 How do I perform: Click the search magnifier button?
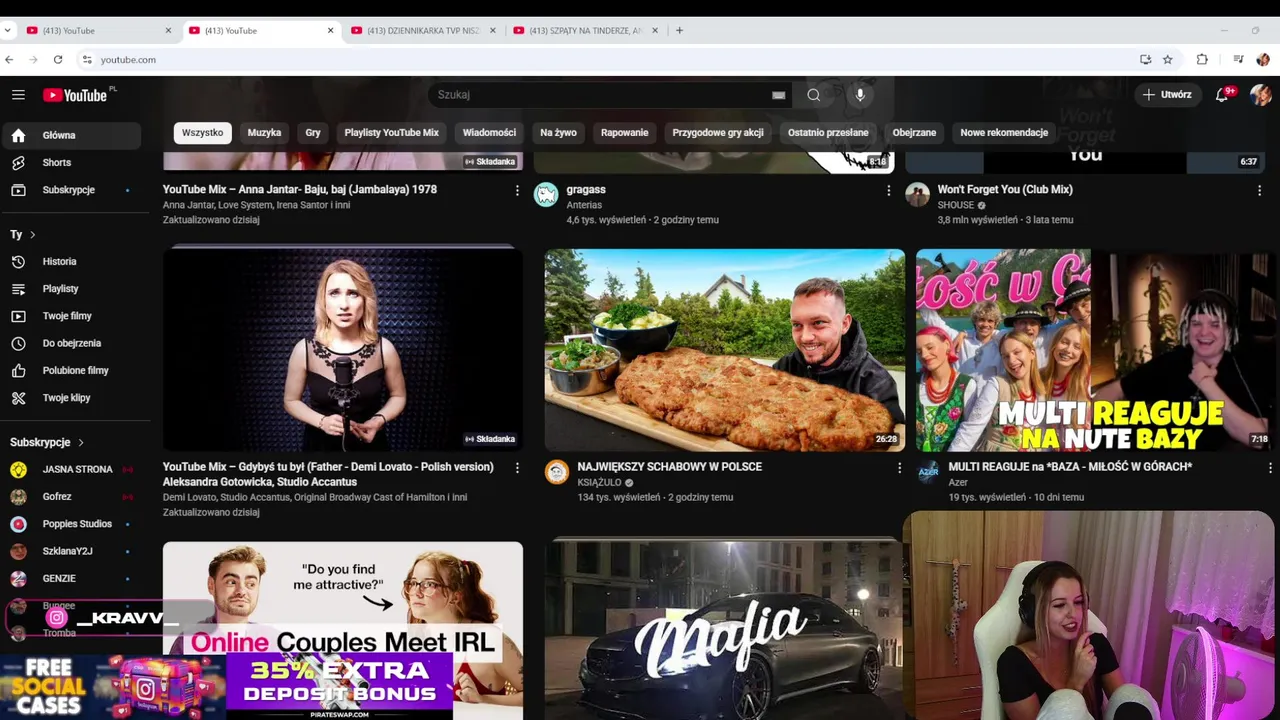pos(814,95)
